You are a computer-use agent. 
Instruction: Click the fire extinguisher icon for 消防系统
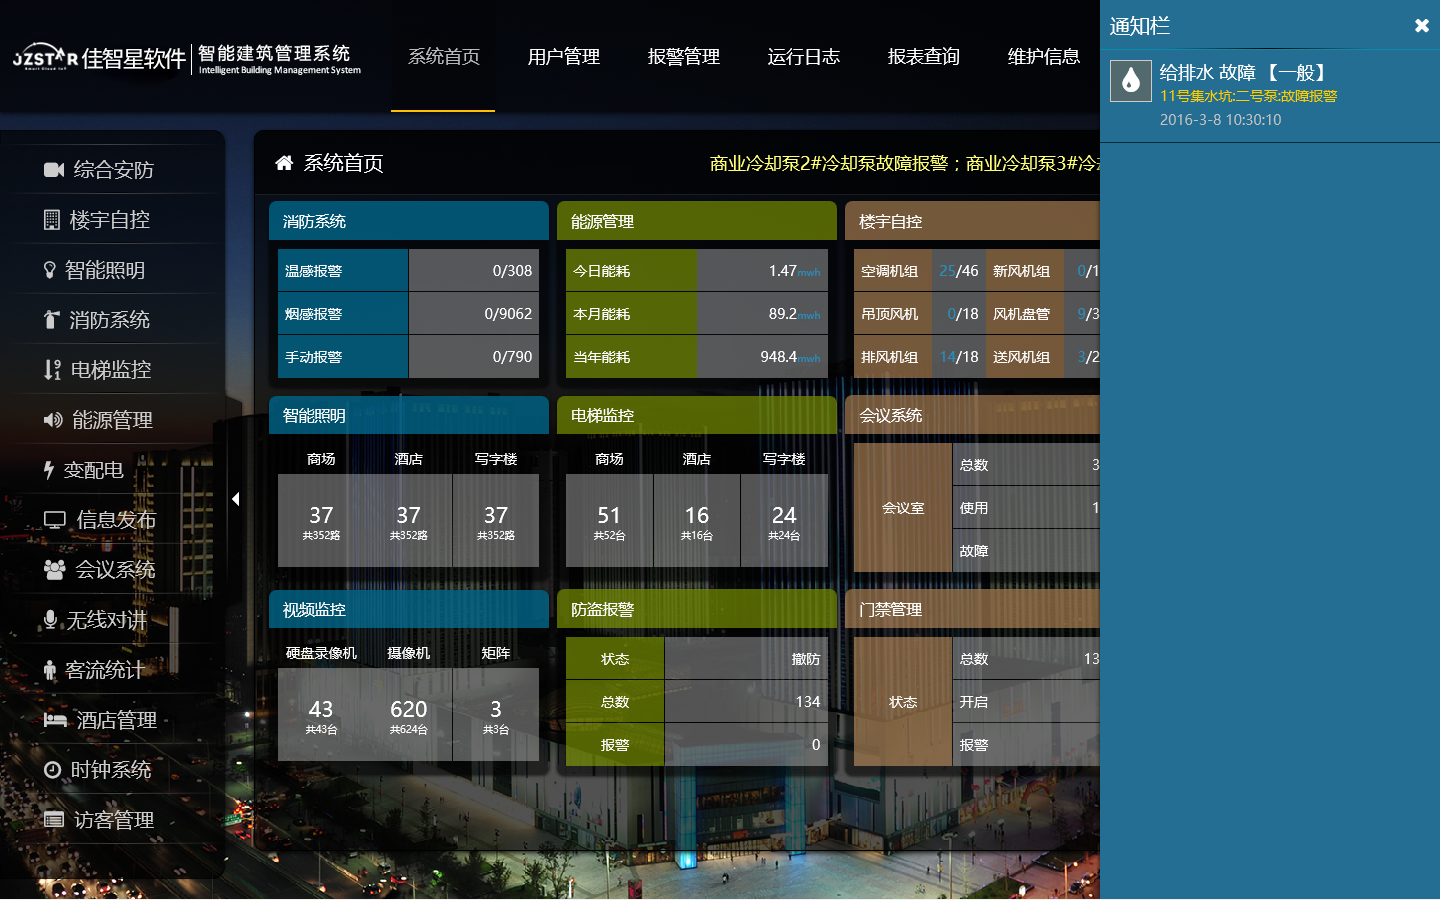(x=52, y=320)
